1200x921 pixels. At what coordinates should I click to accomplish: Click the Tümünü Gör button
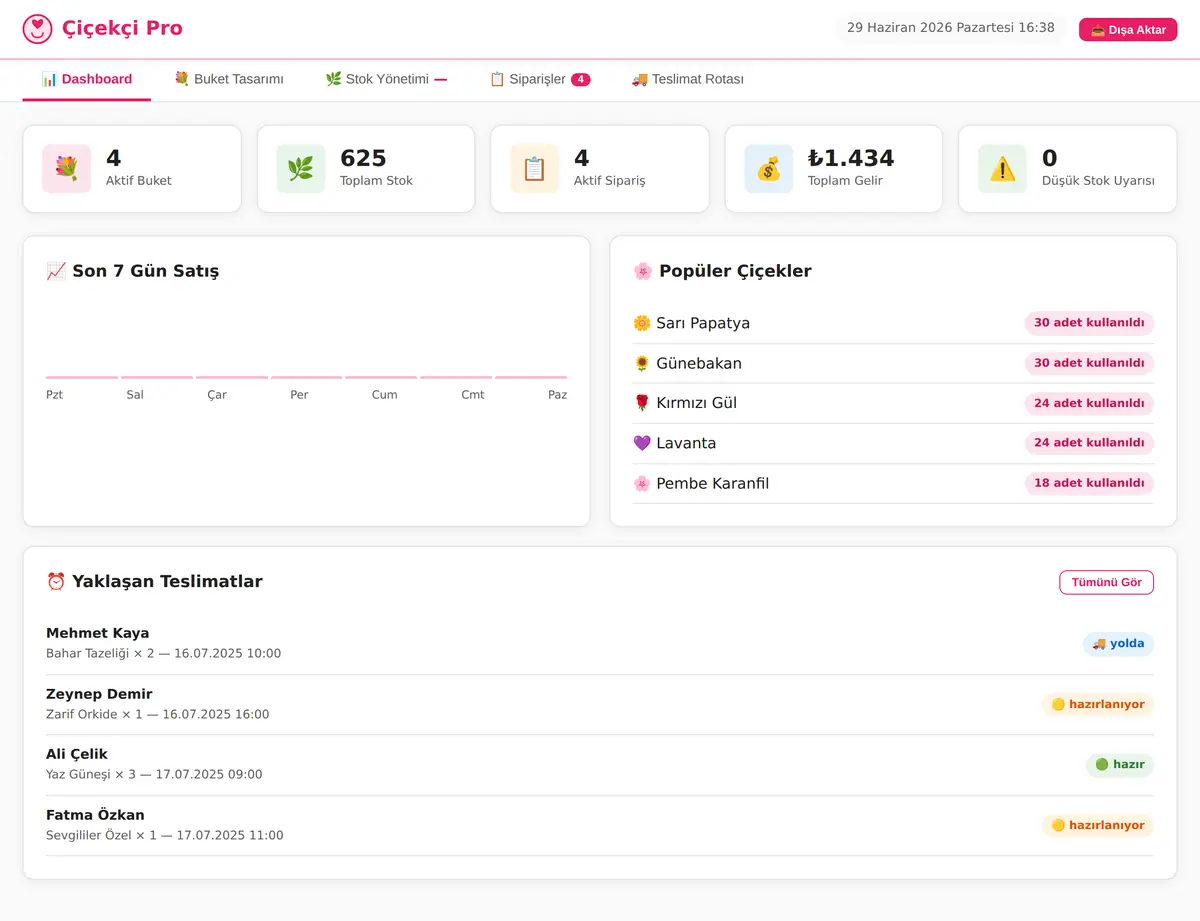click(1106, 582)
